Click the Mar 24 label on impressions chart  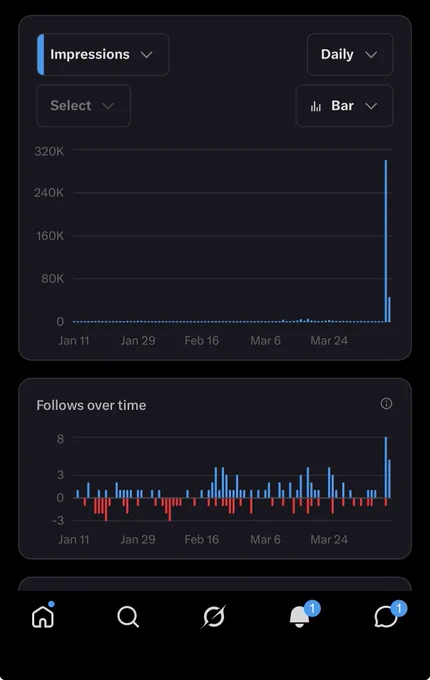tap(329, 341)
